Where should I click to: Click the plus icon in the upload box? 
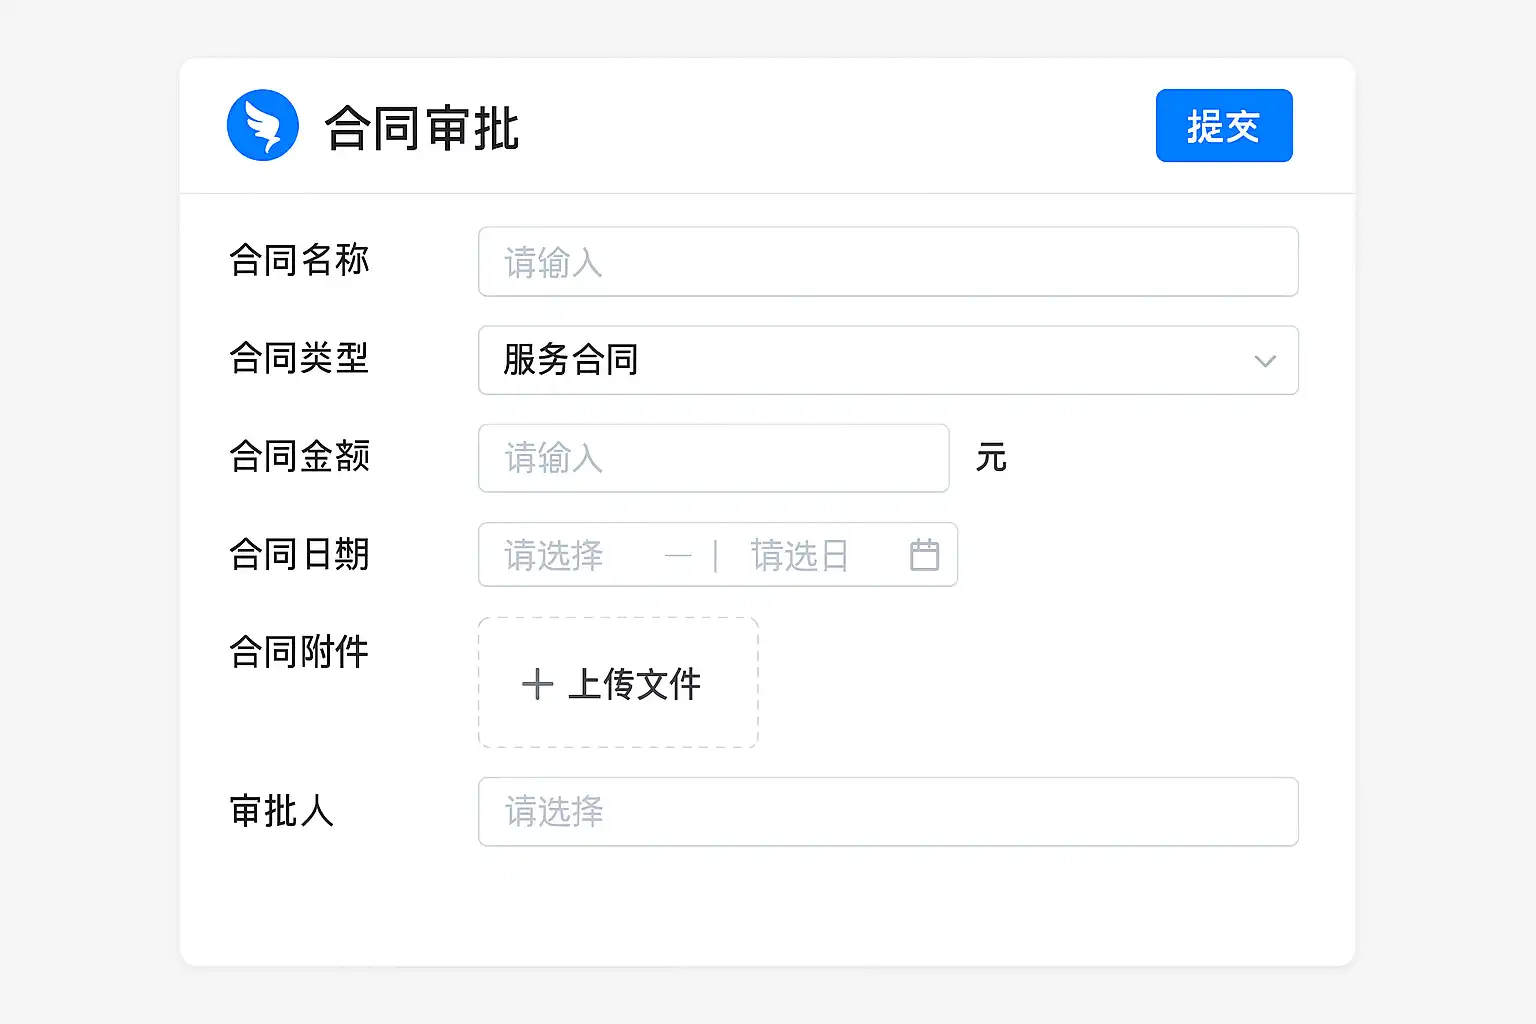pos(537,684)
